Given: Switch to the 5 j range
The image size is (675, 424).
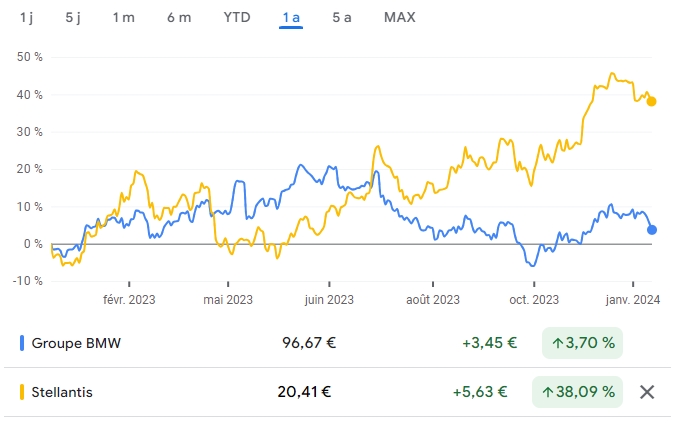Looking at the screenshot, I should coord(75,18).
